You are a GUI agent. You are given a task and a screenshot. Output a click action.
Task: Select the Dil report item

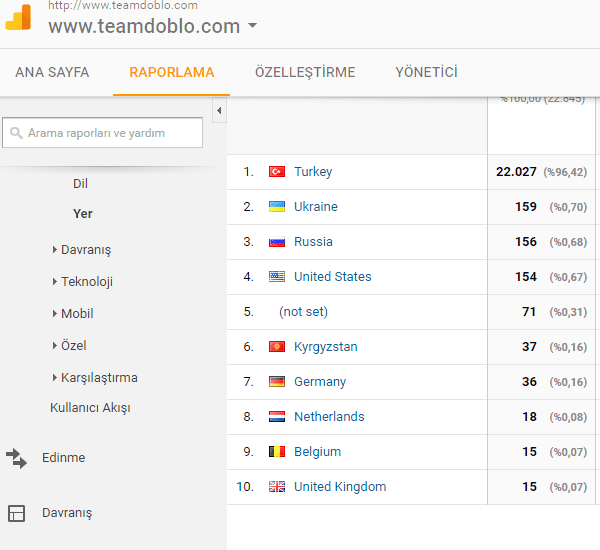point(80,184)
